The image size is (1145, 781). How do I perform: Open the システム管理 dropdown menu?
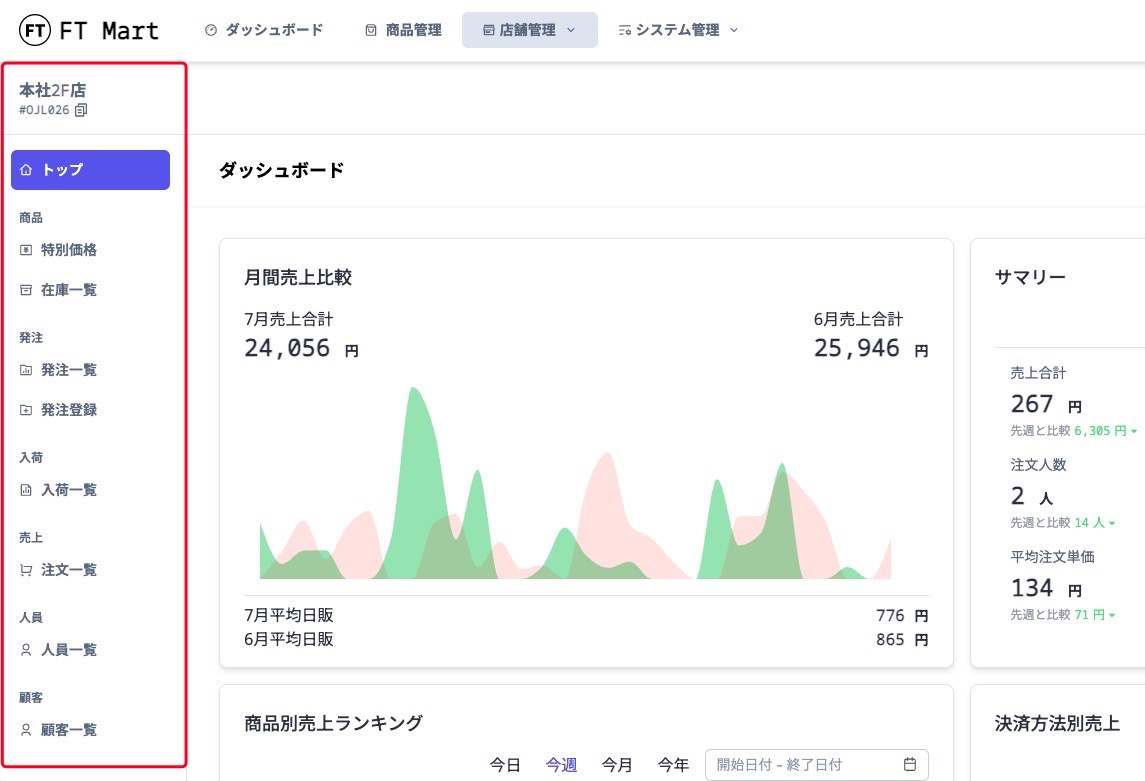(677, 30)
